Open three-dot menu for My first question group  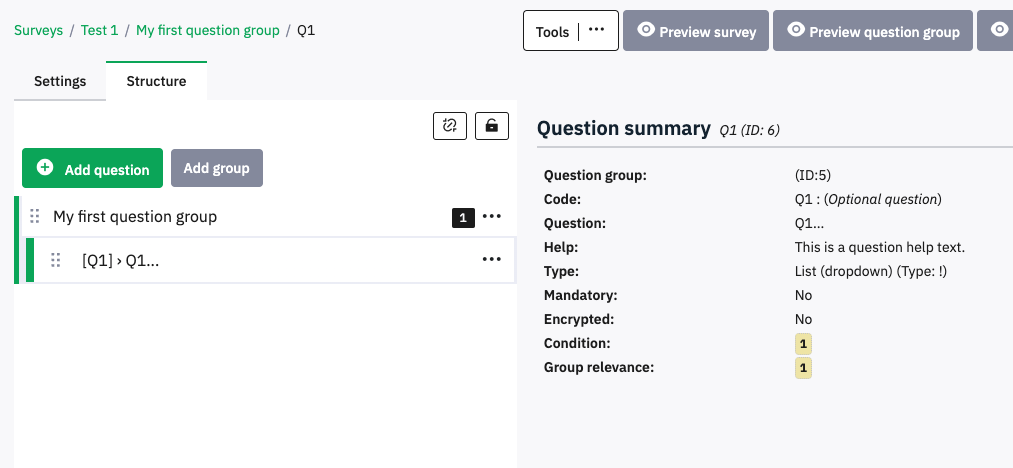coord(491,216)
